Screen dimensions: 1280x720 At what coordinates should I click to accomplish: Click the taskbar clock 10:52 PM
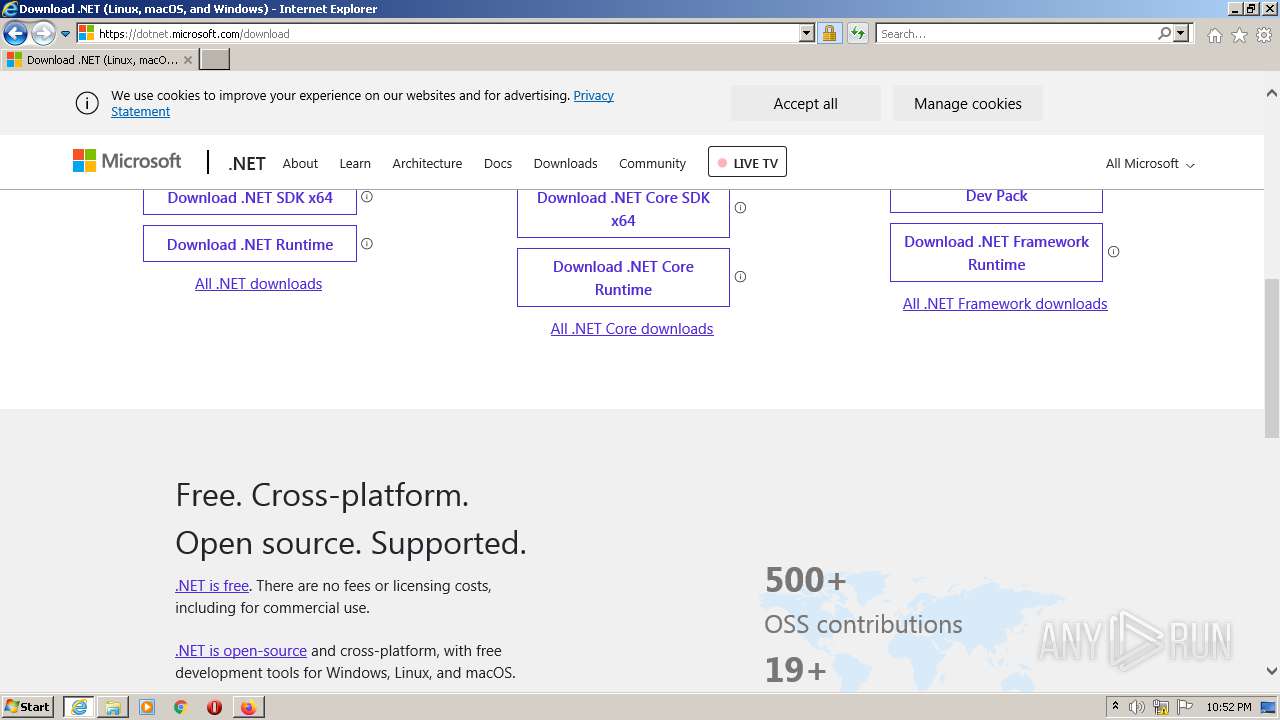[1229, 707]
